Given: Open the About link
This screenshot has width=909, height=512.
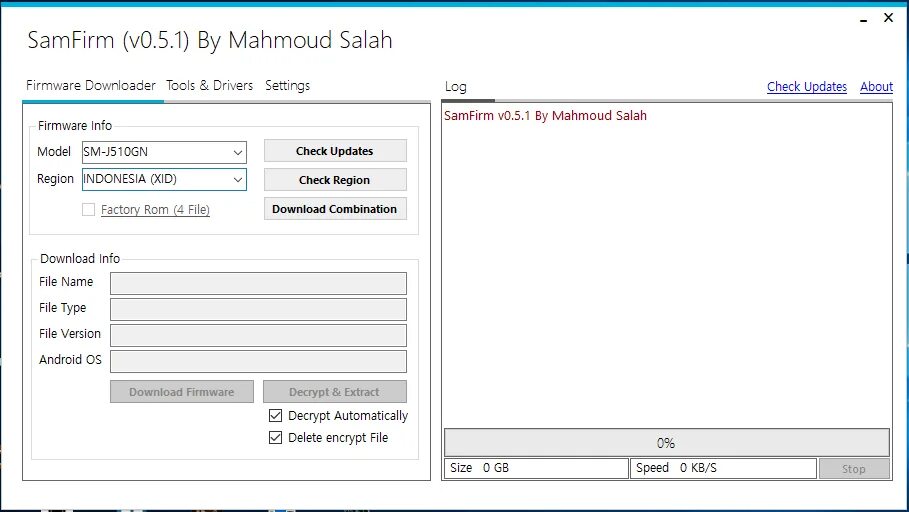Looking at the screenshot, I should (x=877, y=87).
